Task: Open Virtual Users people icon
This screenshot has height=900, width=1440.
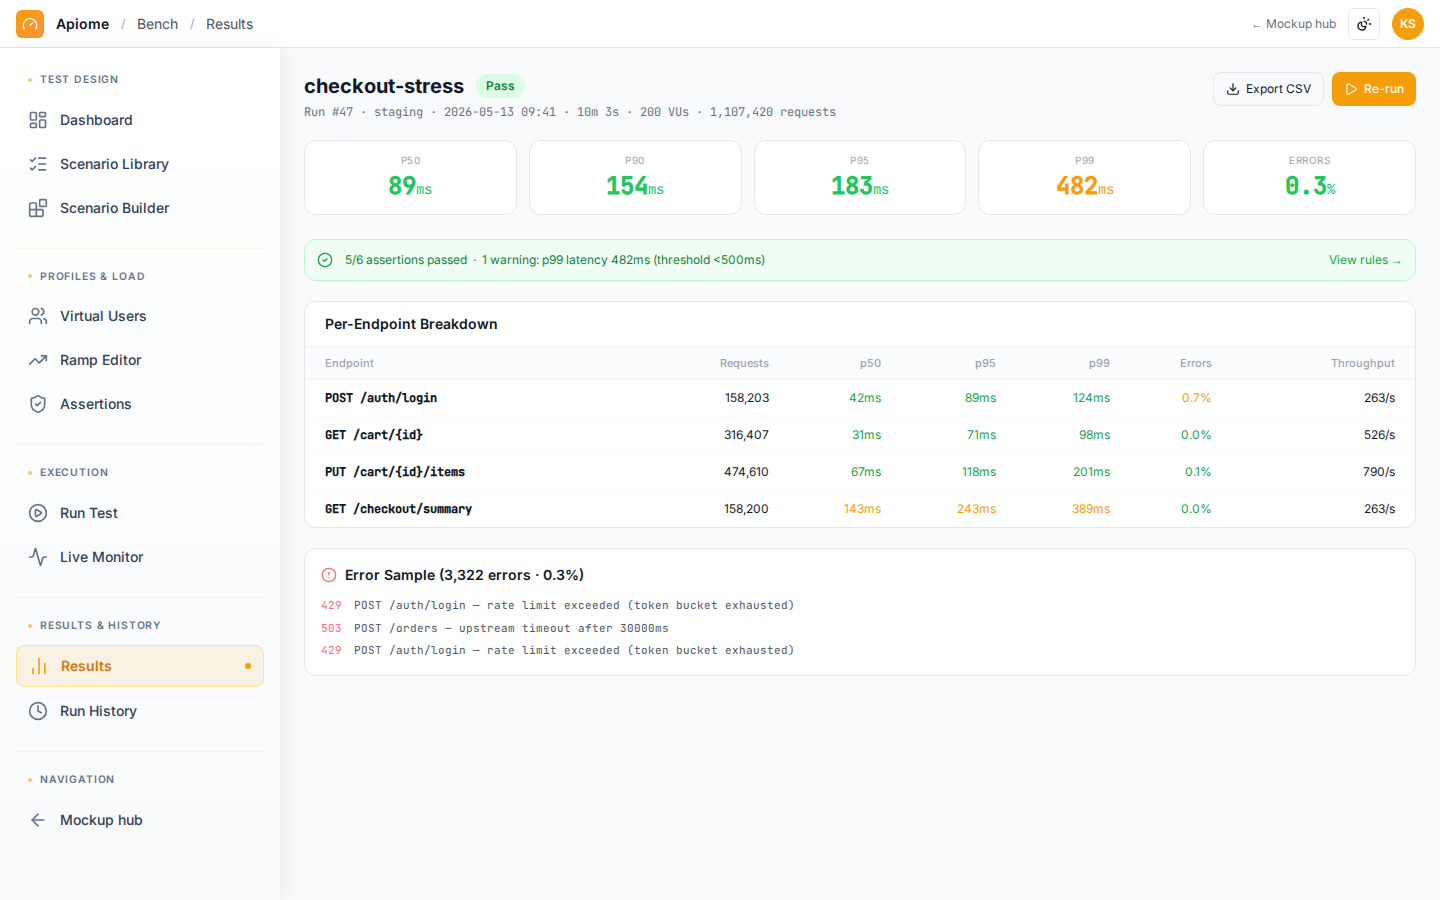Action: [38, 316]
